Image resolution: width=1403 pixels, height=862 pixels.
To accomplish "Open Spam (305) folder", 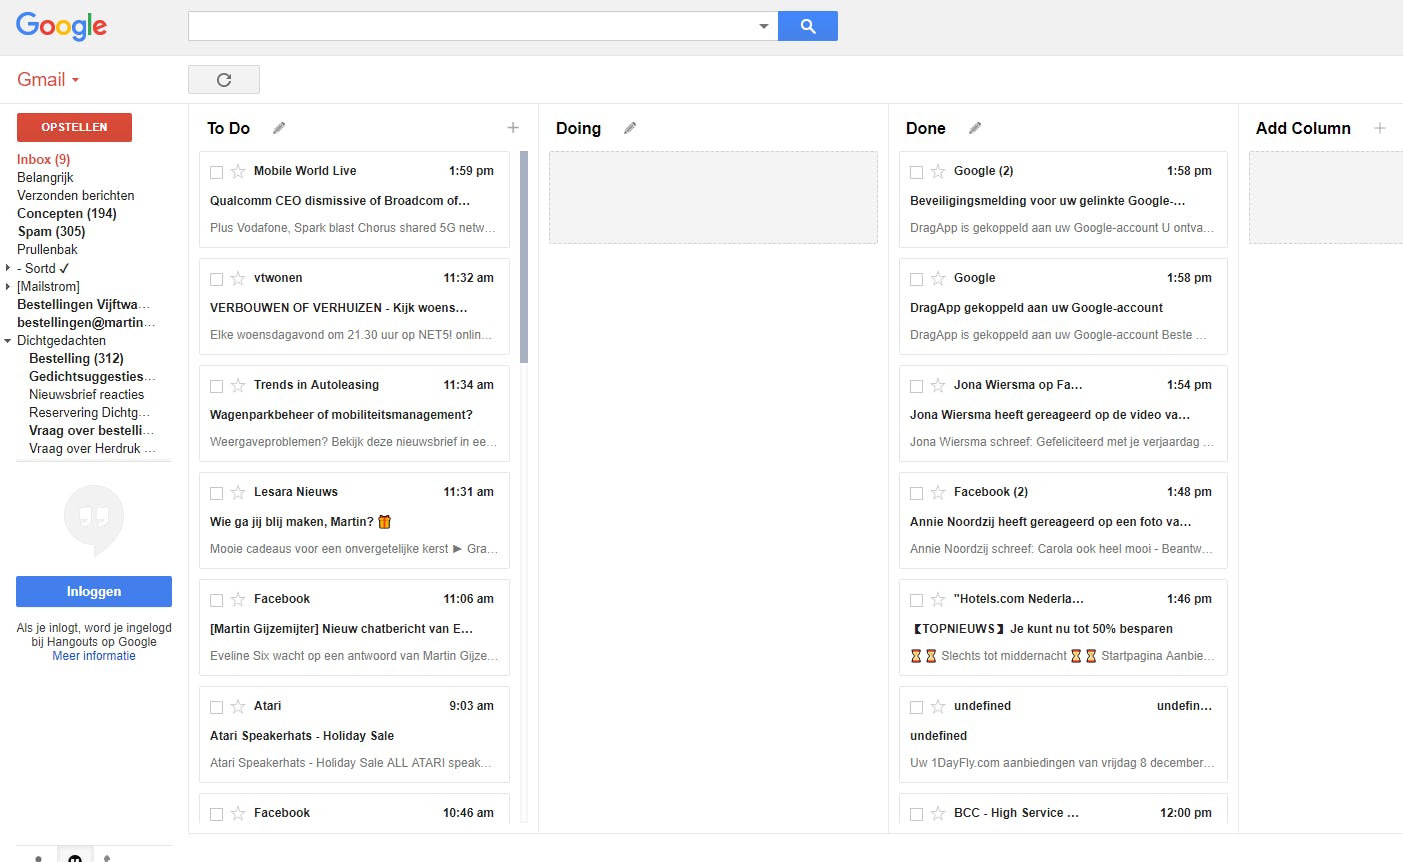I will coord(51,232).
